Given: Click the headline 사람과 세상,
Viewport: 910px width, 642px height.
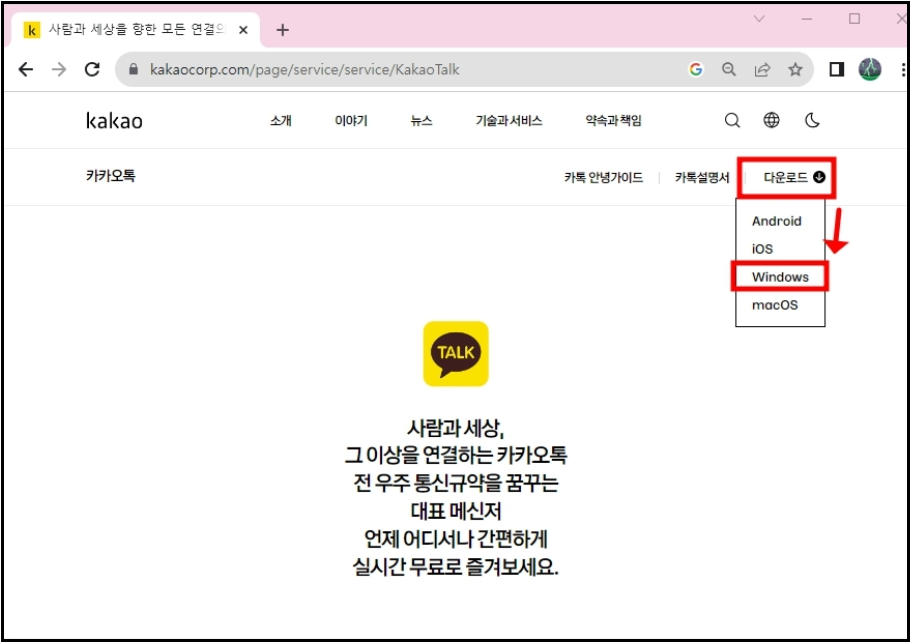Looking at the screenshot, I should pos(456,428).
